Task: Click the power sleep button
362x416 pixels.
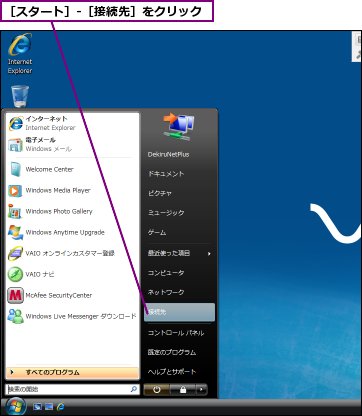Action: click(x=157, y=390)
